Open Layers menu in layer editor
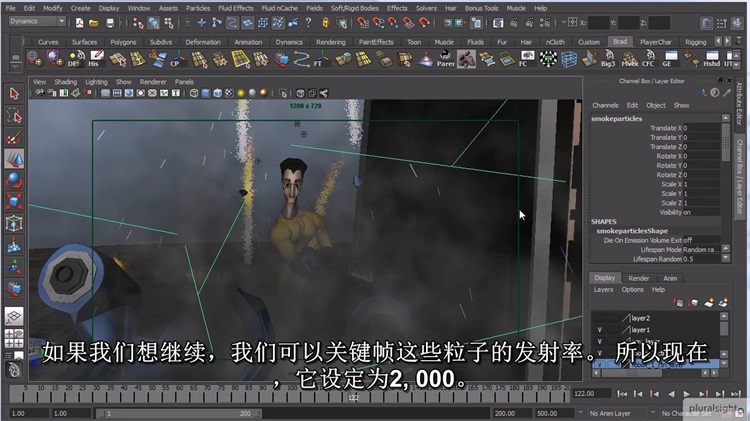 tap(603, 289)
